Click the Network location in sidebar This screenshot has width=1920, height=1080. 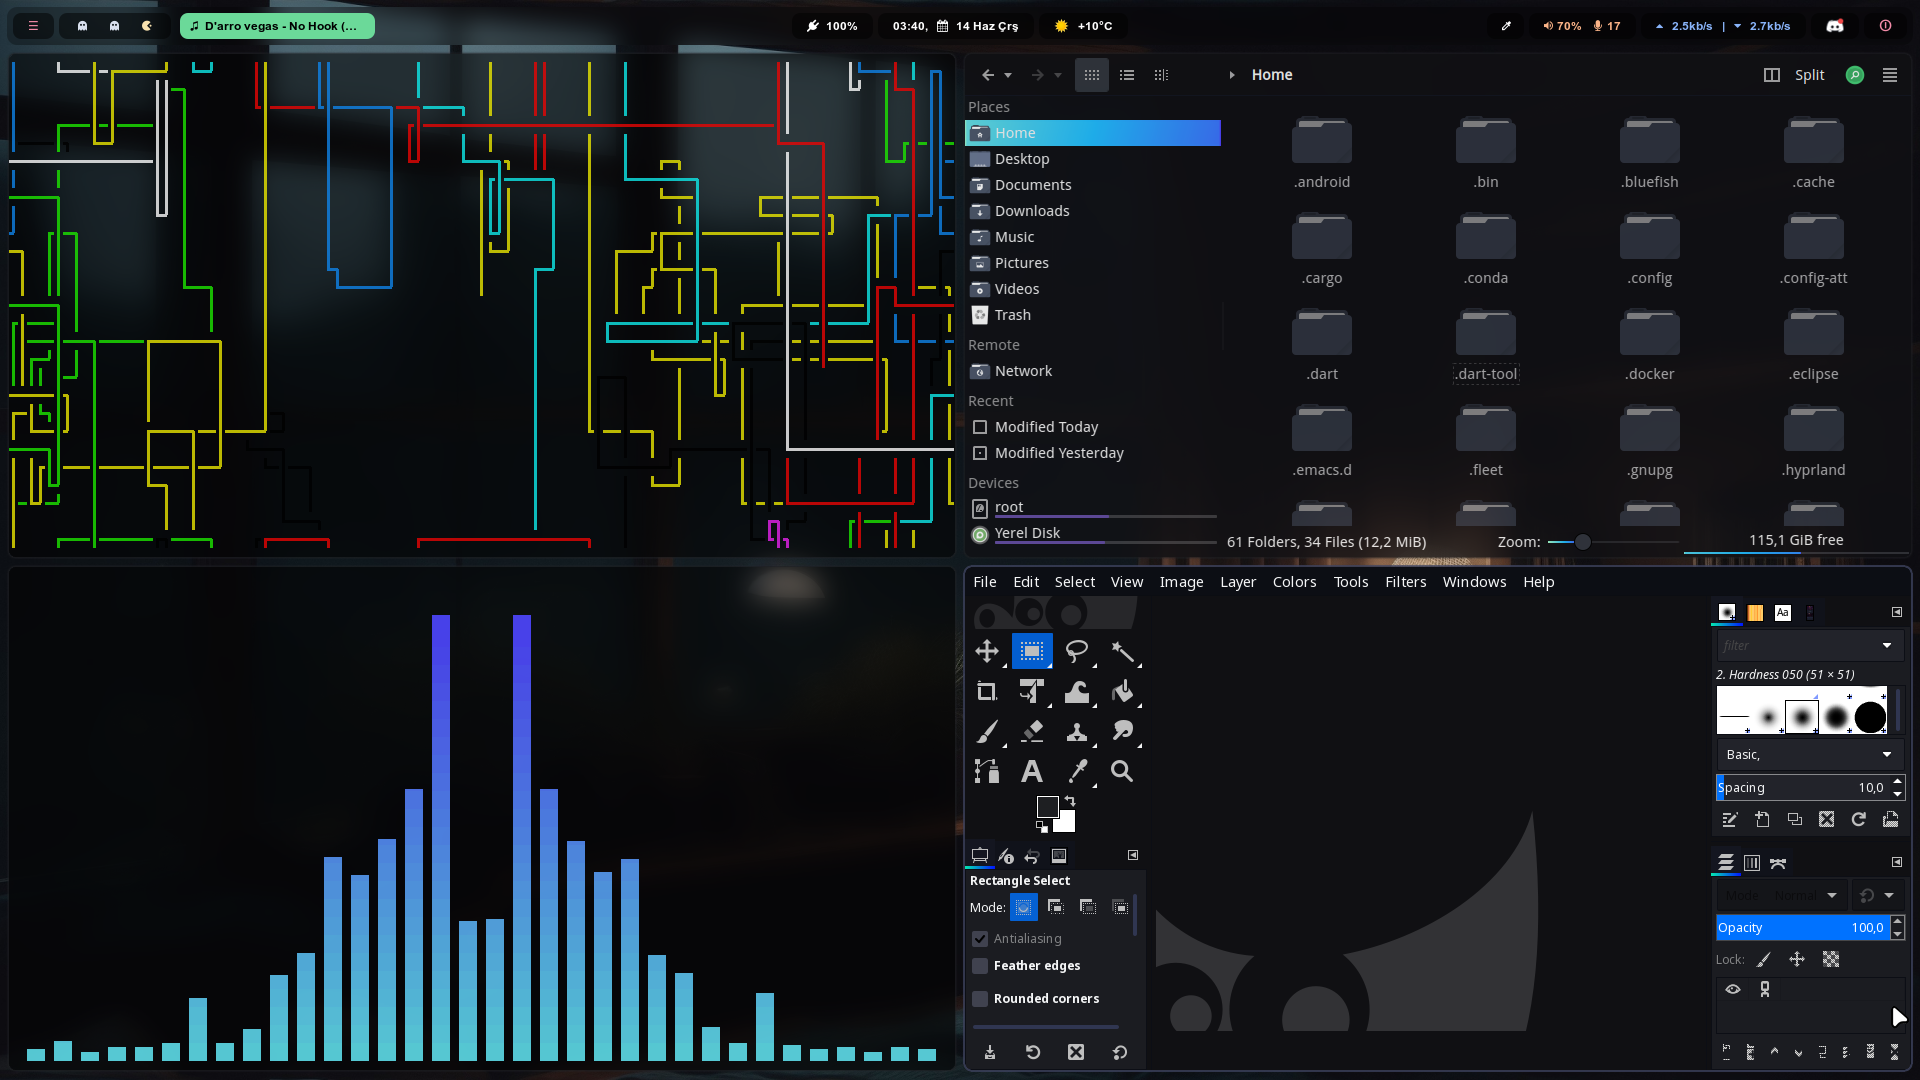point(1023,369)
